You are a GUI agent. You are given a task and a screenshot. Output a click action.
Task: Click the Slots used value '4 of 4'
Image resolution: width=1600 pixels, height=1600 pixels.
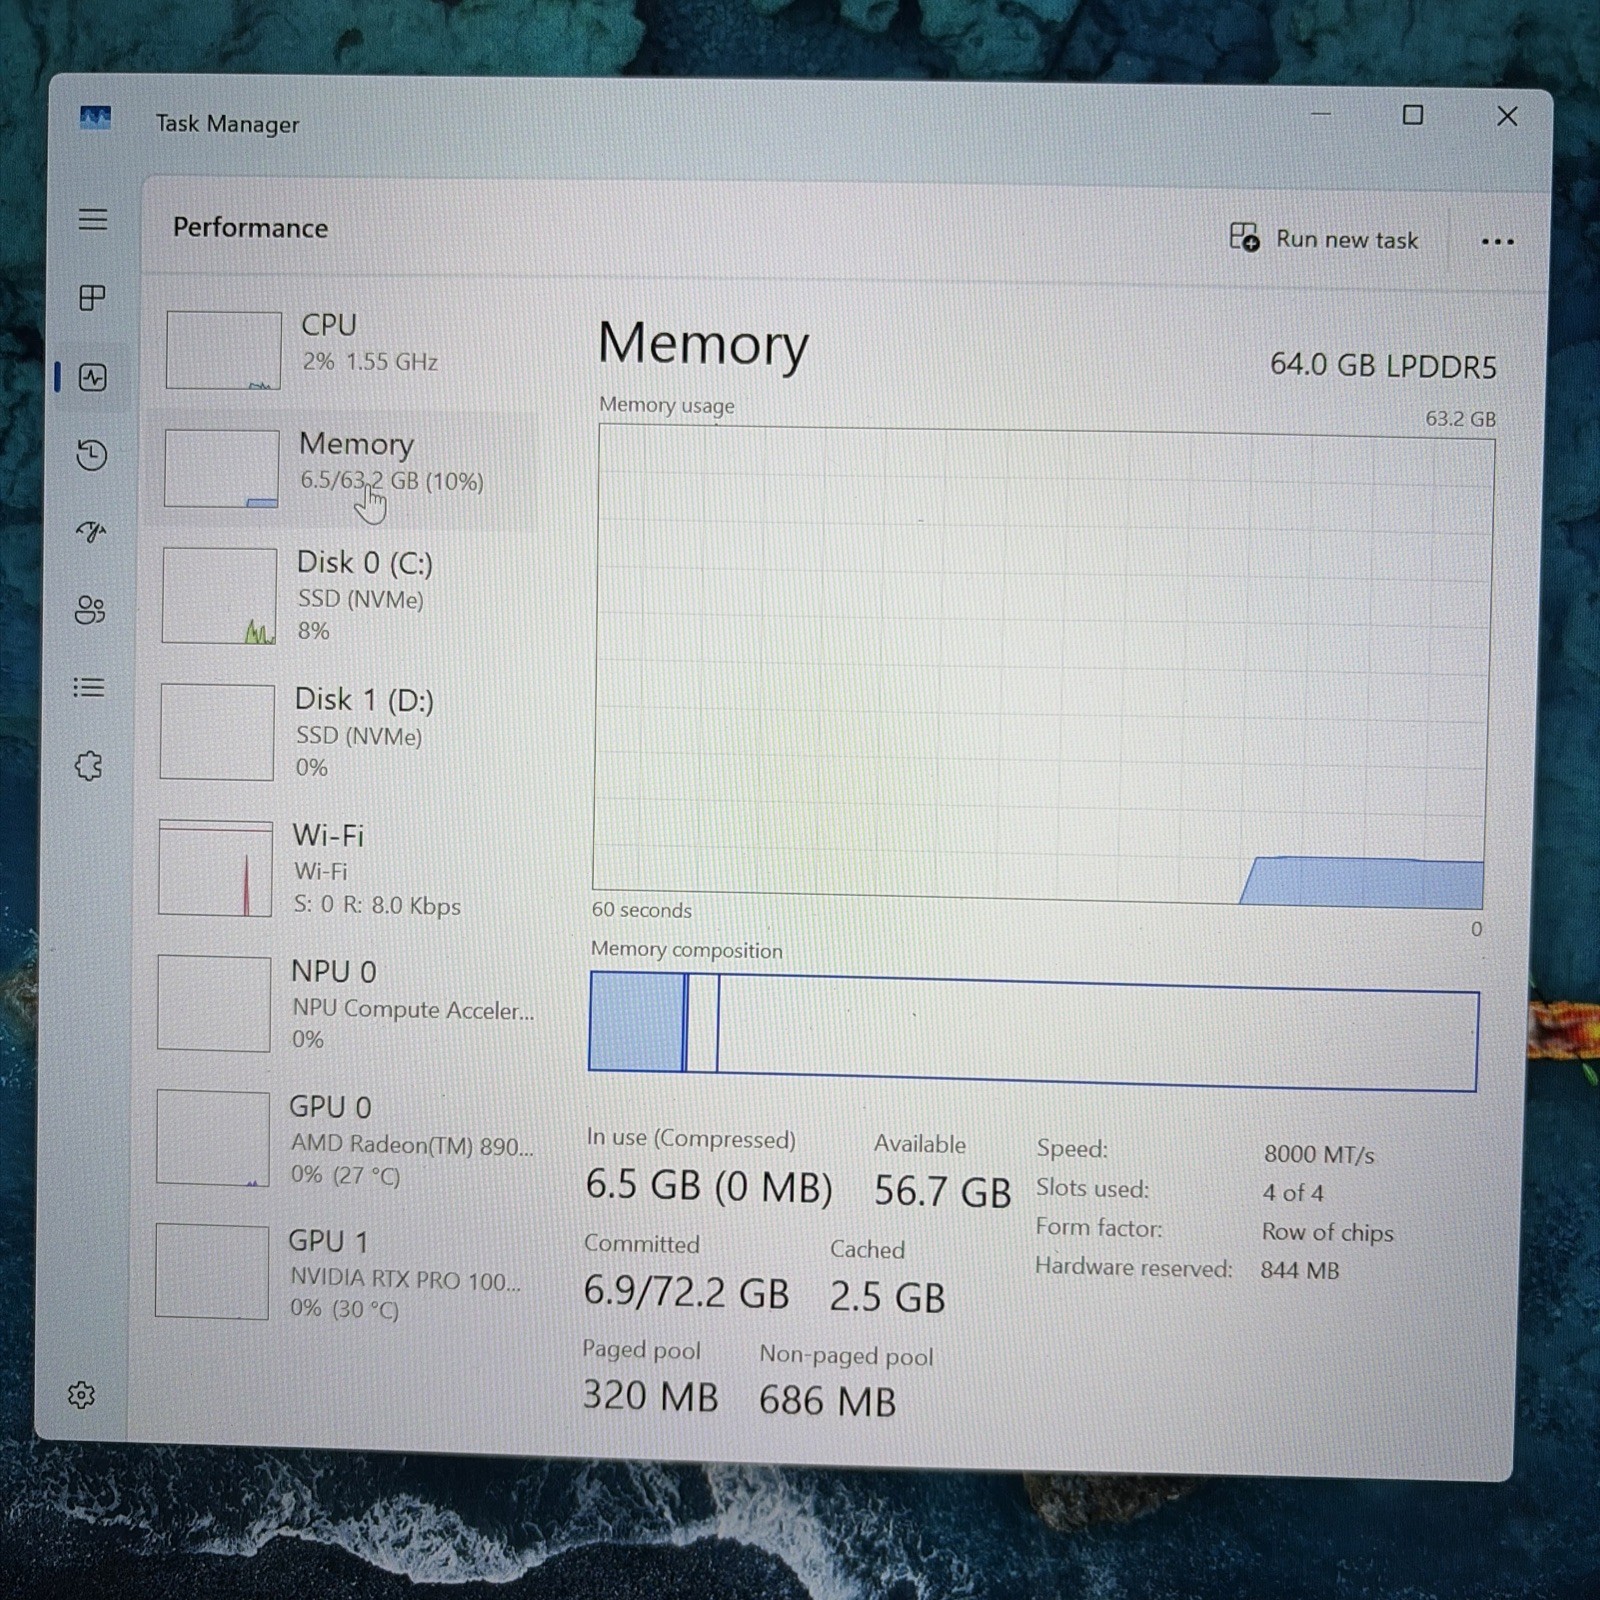tap(1292, 1193)
